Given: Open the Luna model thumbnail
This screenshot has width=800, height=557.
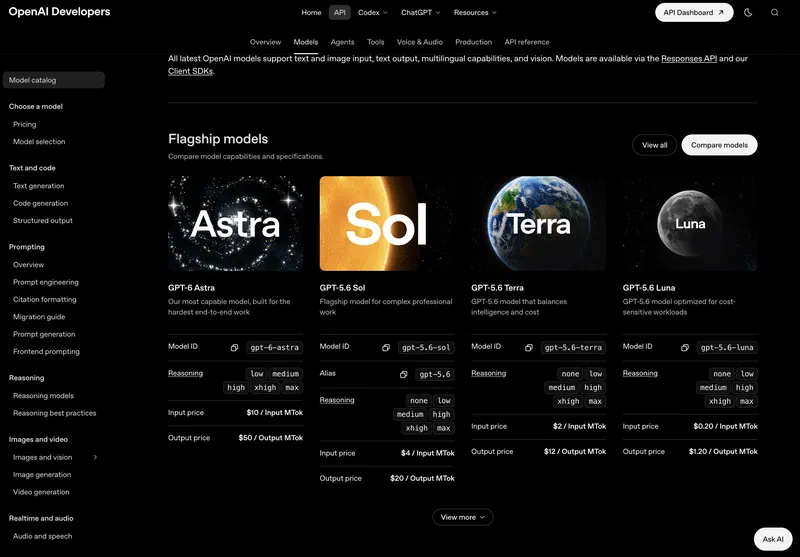Looking at the screenshot, I should point(690,223).
